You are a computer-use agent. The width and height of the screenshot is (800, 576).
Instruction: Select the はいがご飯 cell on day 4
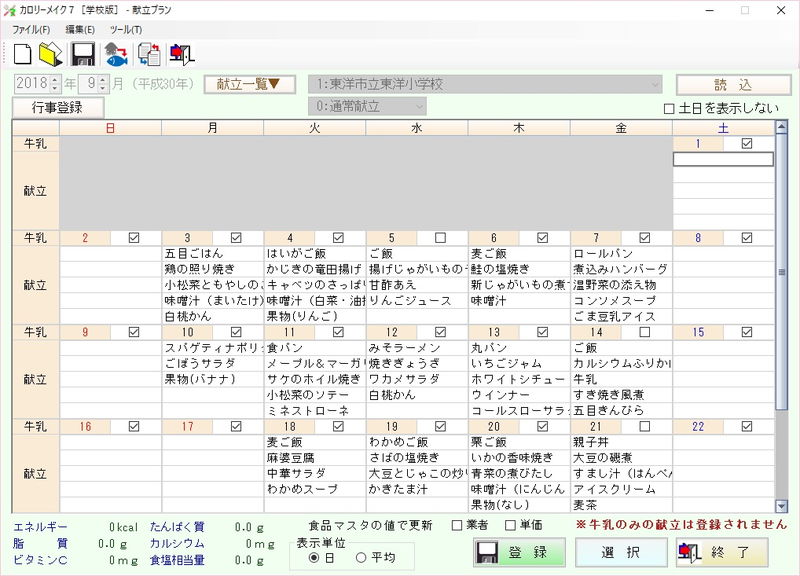(315, 254)
